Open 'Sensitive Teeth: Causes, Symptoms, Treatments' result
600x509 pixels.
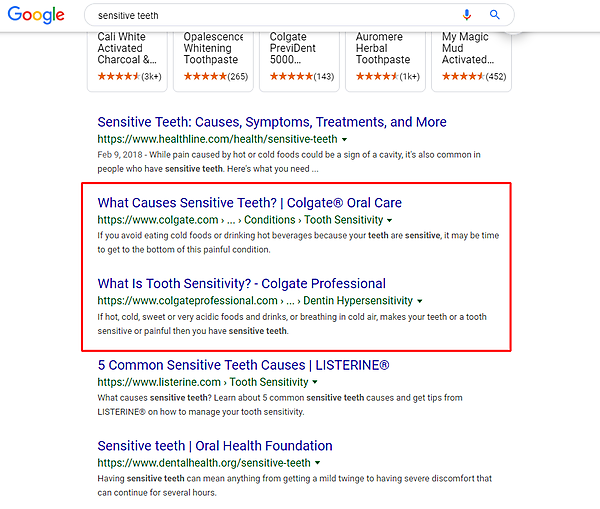coord(272,122)
